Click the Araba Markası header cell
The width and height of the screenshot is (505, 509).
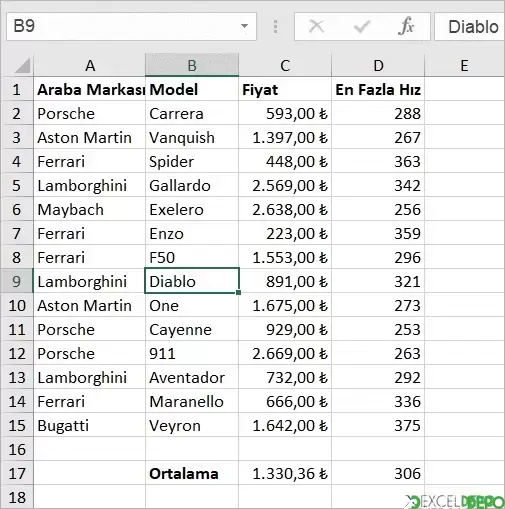click(x=90, y=89)
